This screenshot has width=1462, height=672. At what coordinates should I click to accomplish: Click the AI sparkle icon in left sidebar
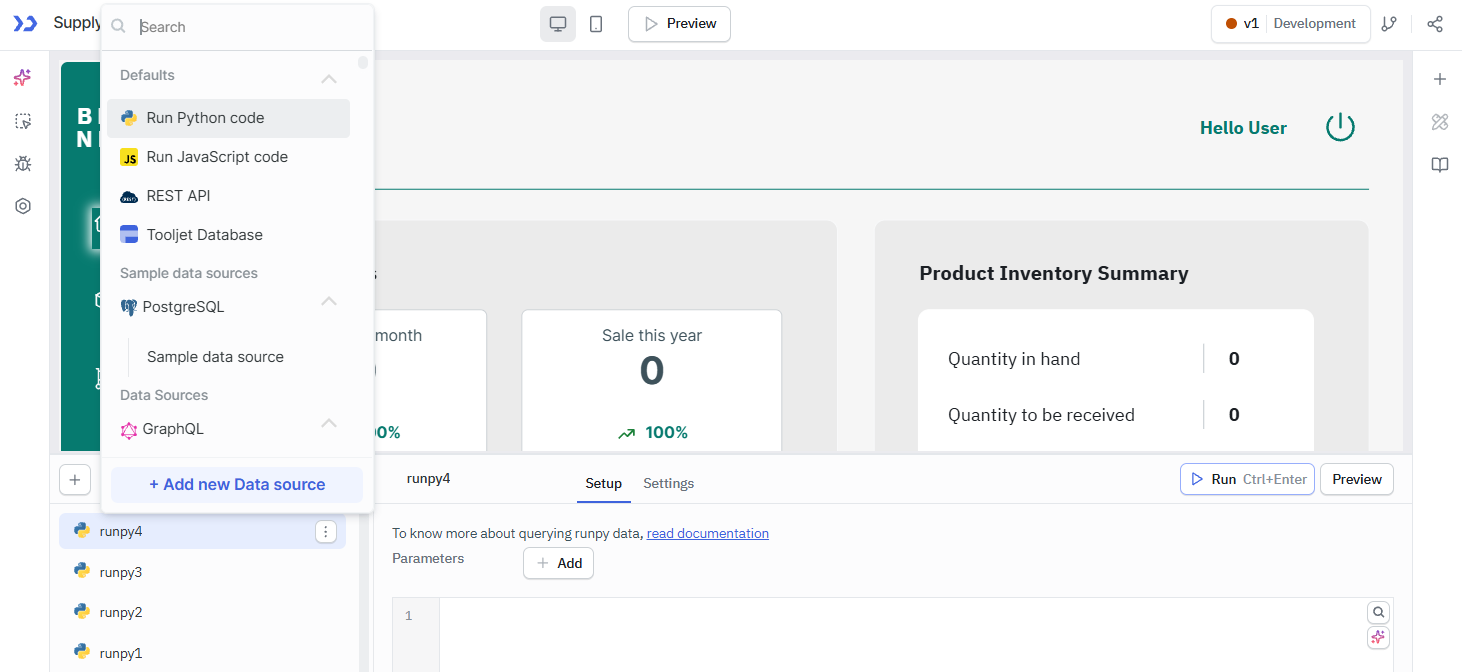(23, 78)
